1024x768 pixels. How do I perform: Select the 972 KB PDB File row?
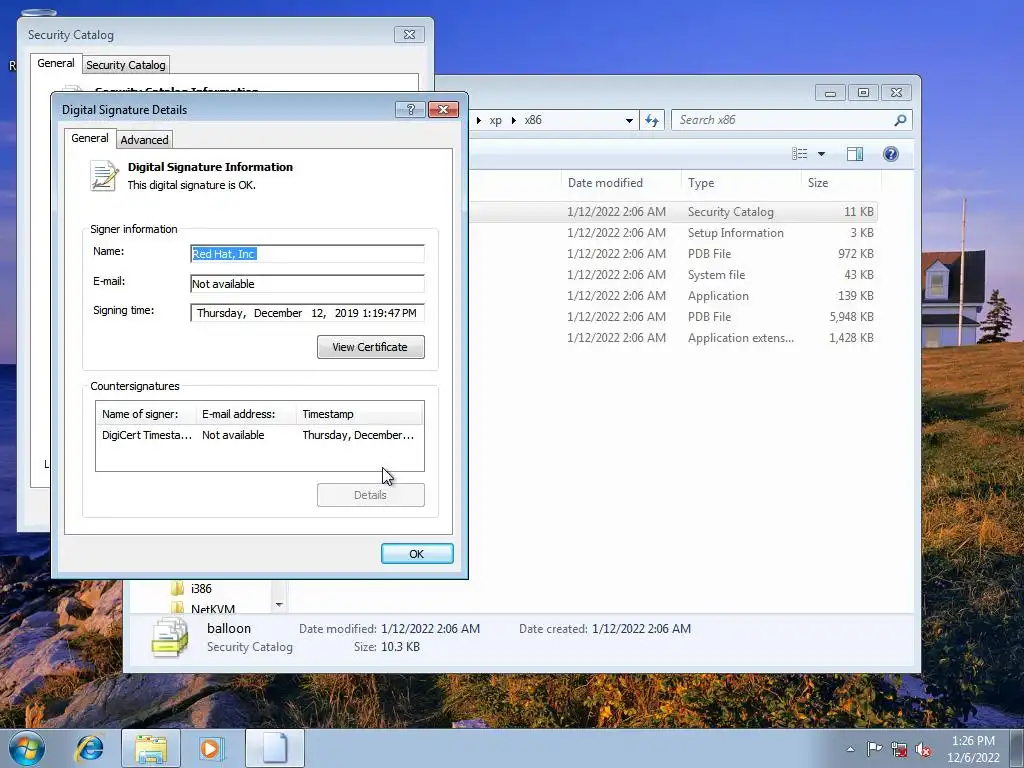[673, 253]
